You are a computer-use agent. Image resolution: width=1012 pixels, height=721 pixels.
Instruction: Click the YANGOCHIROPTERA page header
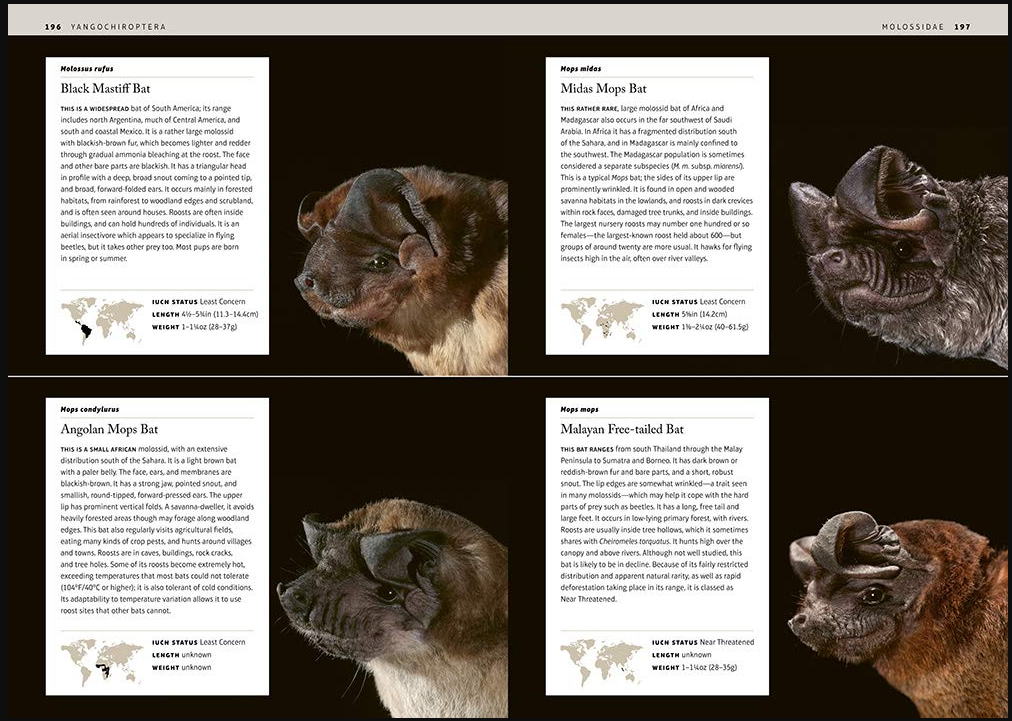coord(120,27)
